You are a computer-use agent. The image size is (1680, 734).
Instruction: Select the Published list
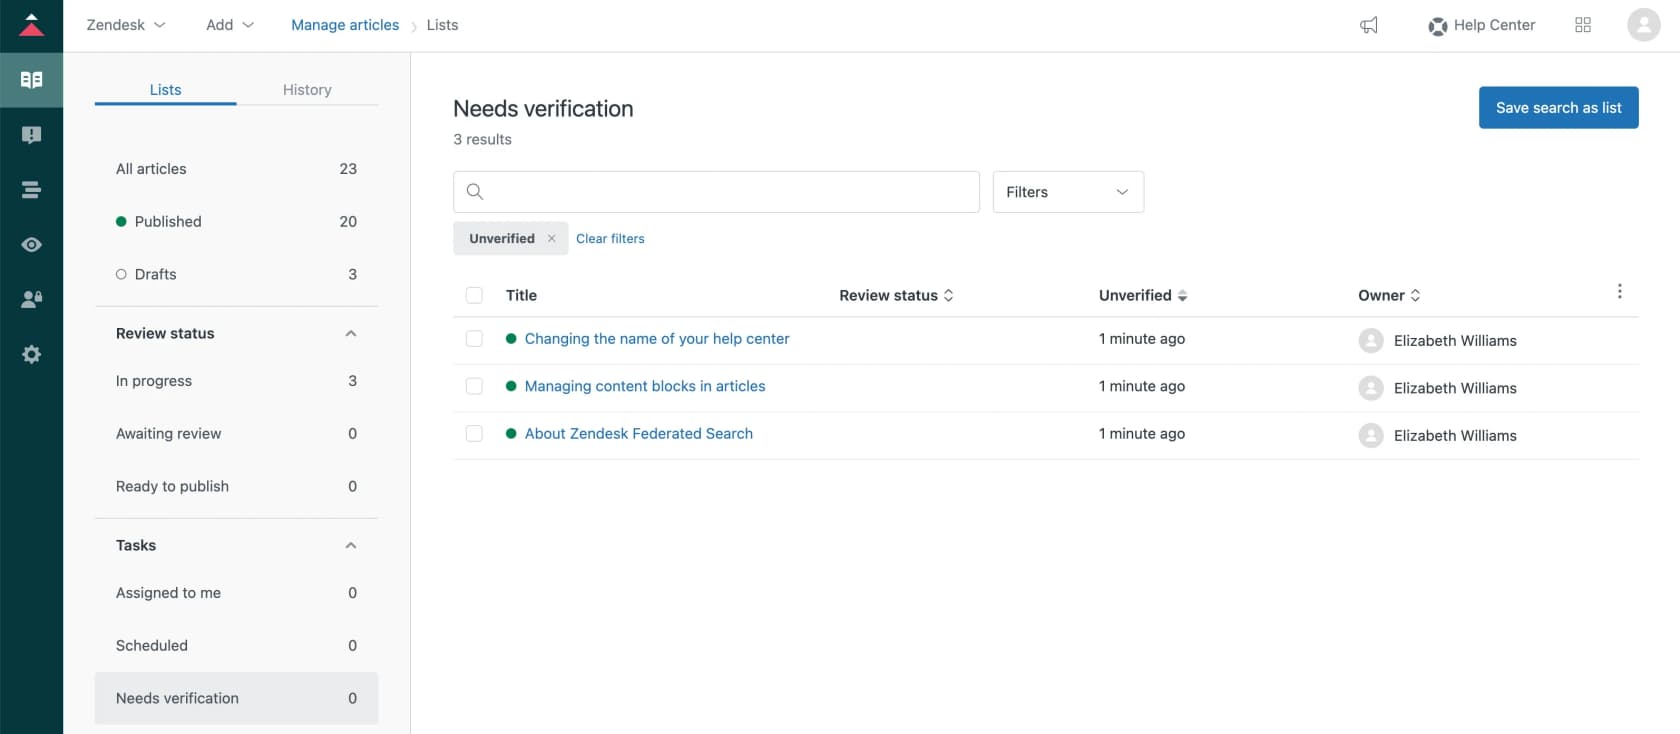point(236,221)
